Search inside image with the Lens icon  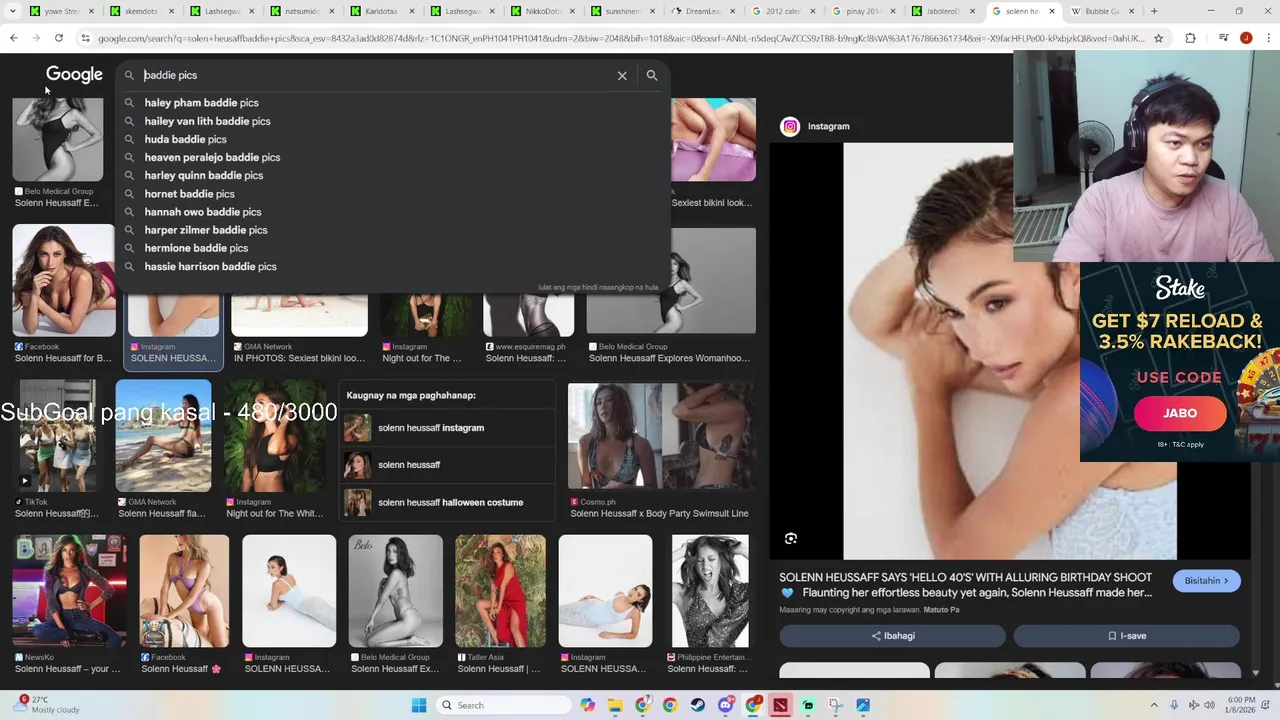791,538
